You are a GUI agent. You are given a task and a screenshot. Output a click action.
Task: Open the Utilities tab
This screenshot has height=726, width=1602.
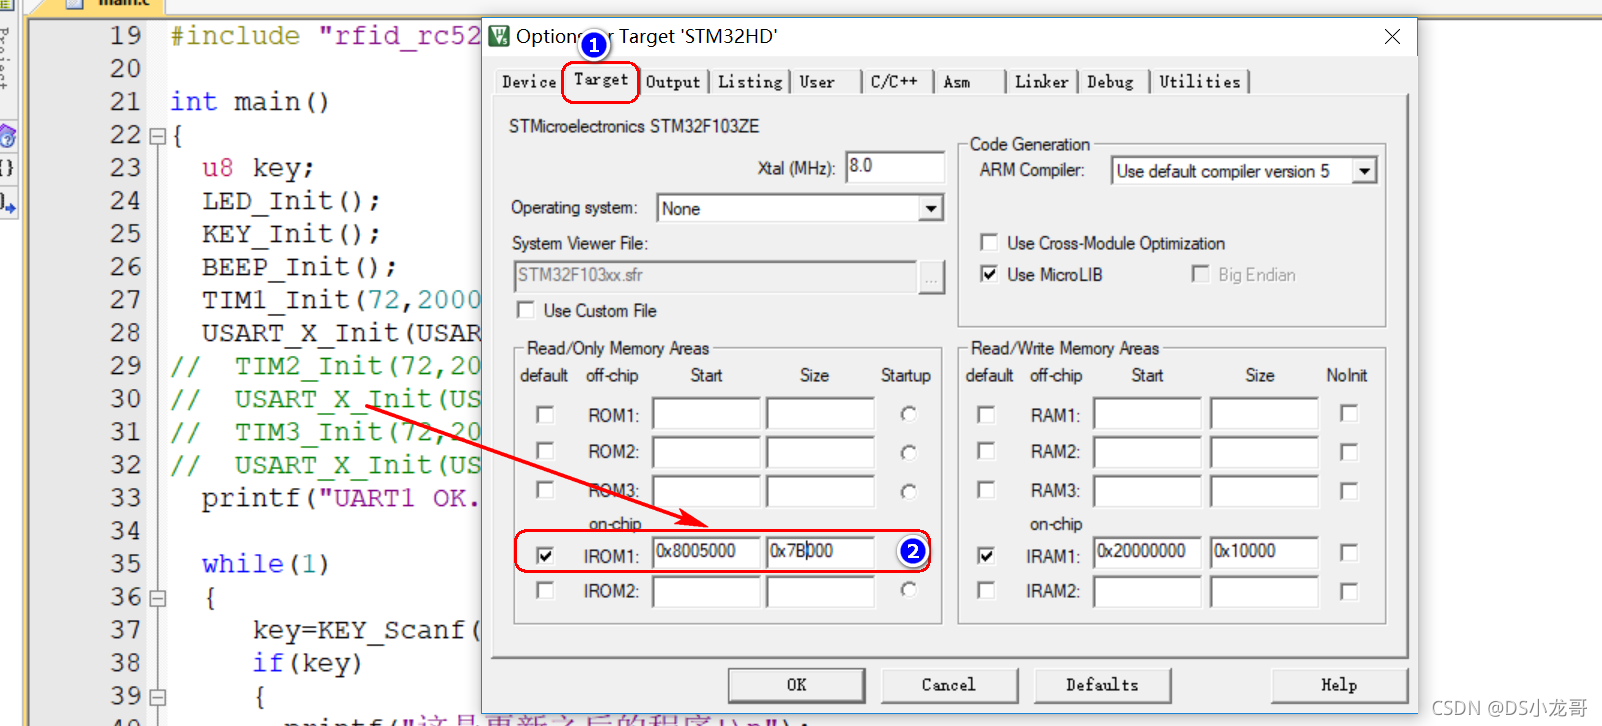click(1199, 82)
